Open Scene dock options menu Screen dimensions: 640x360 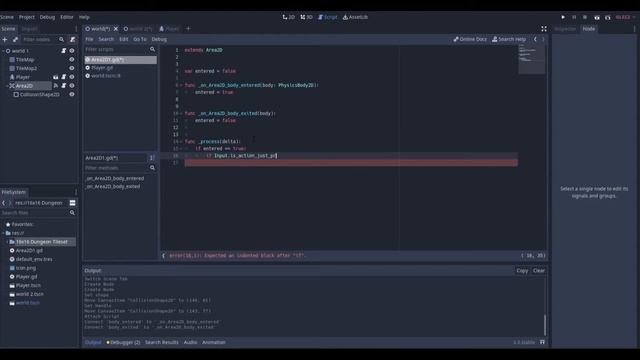point(76,29)
